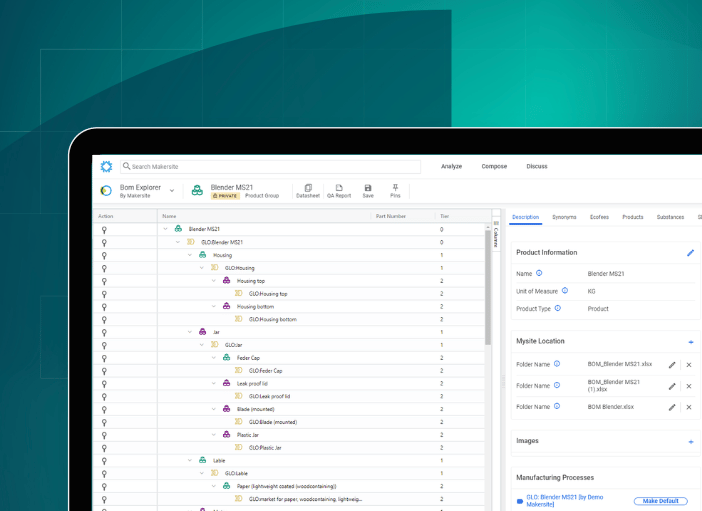Sort by the Tier column header
Screen dimensions: 702x511
tap(444, 216)
